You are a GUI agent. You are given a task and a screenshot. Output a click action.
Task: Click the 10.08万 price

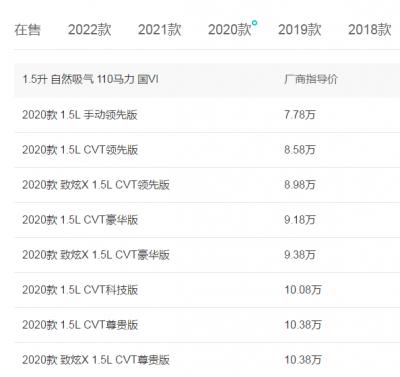tap(303, 290)
